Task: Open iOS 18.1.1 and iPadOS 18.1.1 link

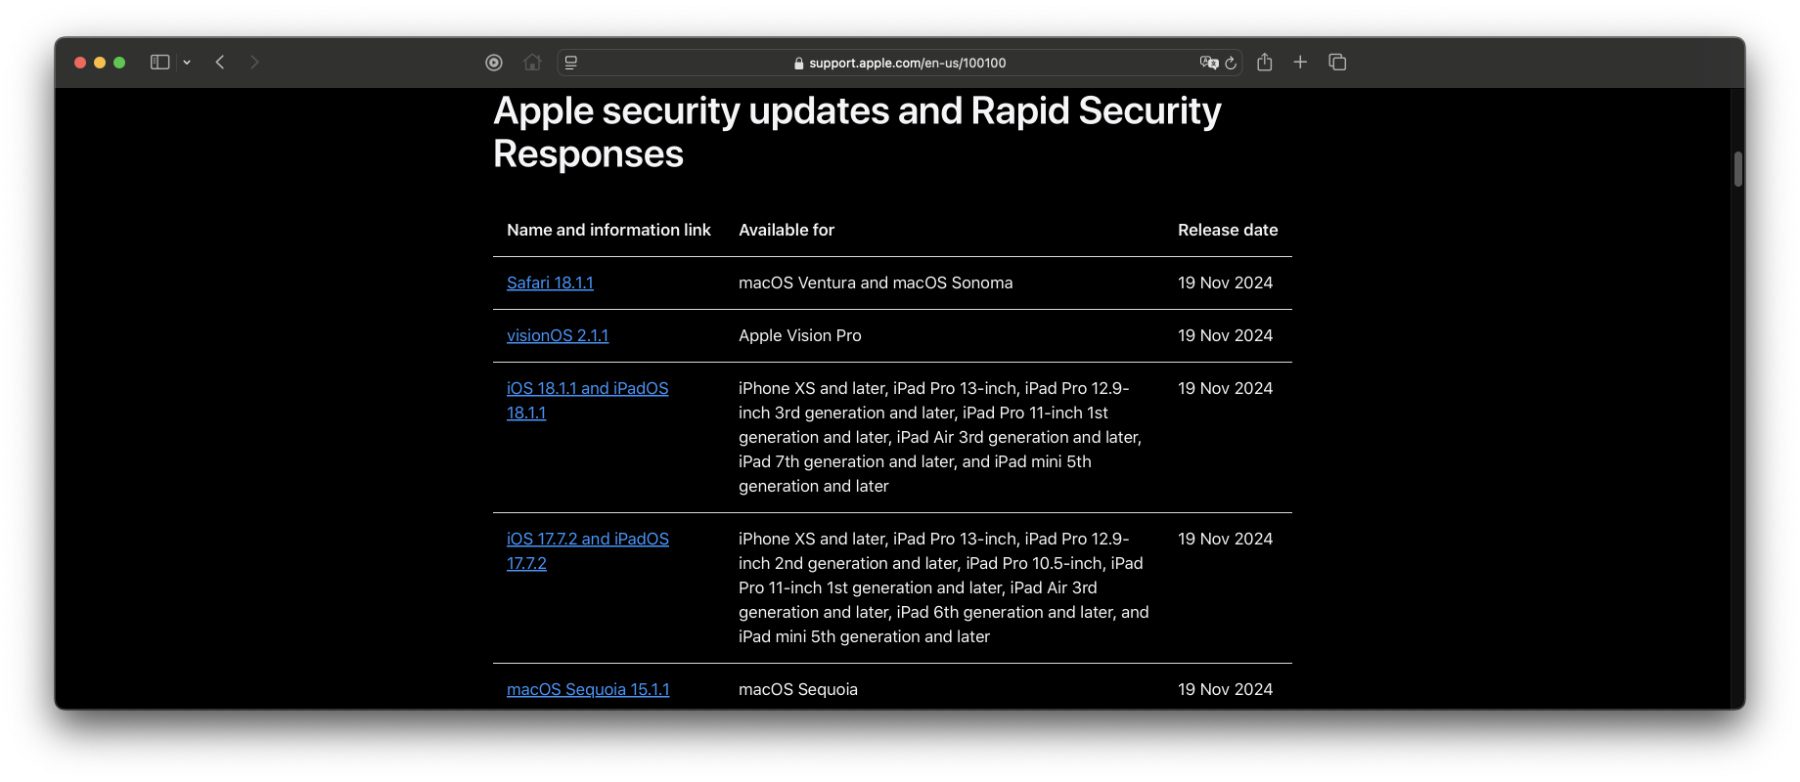Action: pyautogui.click(x=587, y=389)
